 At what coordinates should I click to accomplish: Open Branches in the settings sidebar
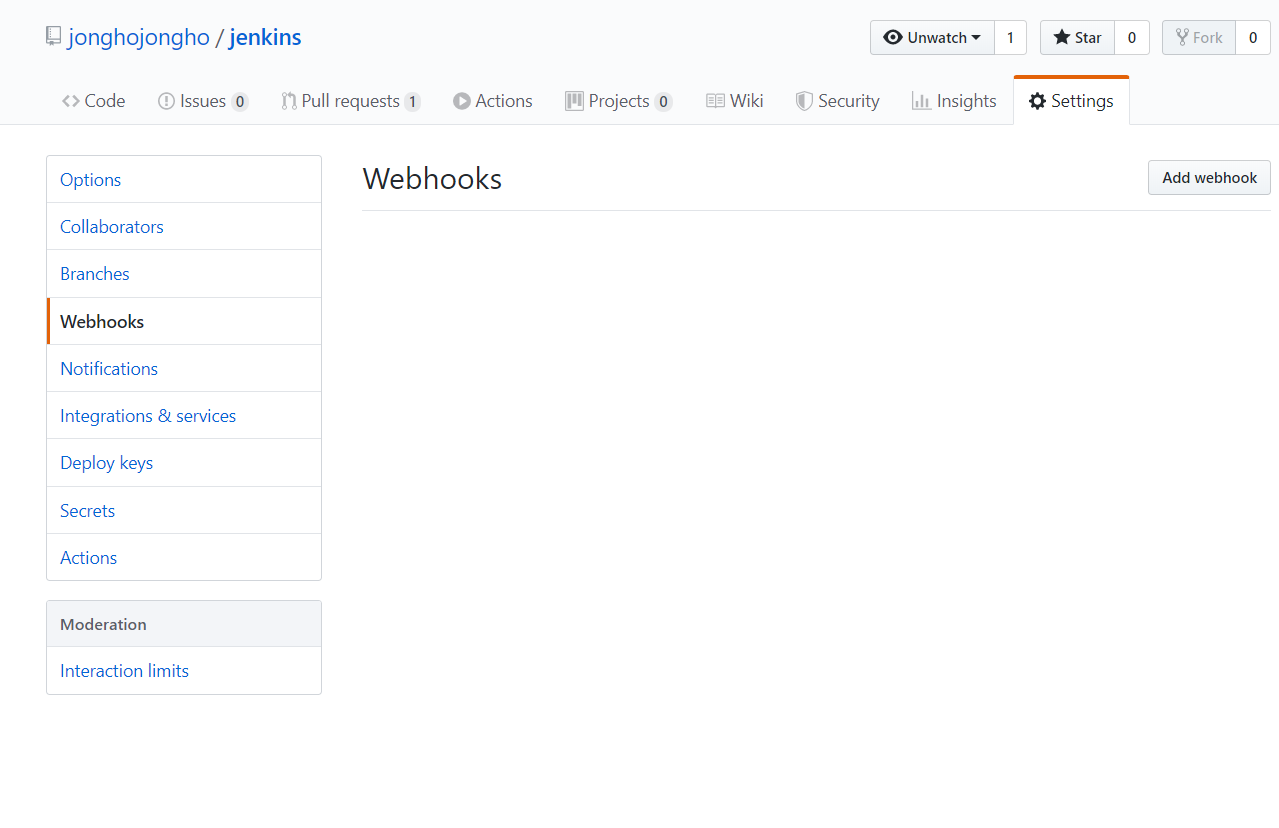click(184, 274)
